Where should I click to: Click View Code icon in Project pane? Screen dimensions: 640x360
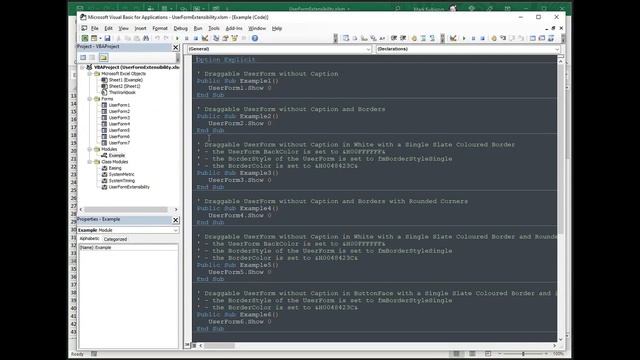(83, 58)
